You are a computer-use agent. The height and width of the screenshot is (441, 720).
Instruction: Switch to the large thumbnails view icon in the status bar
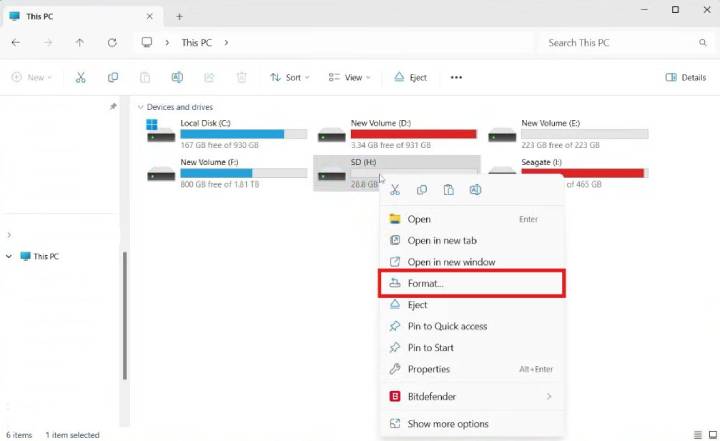click(x=713, y=435)
